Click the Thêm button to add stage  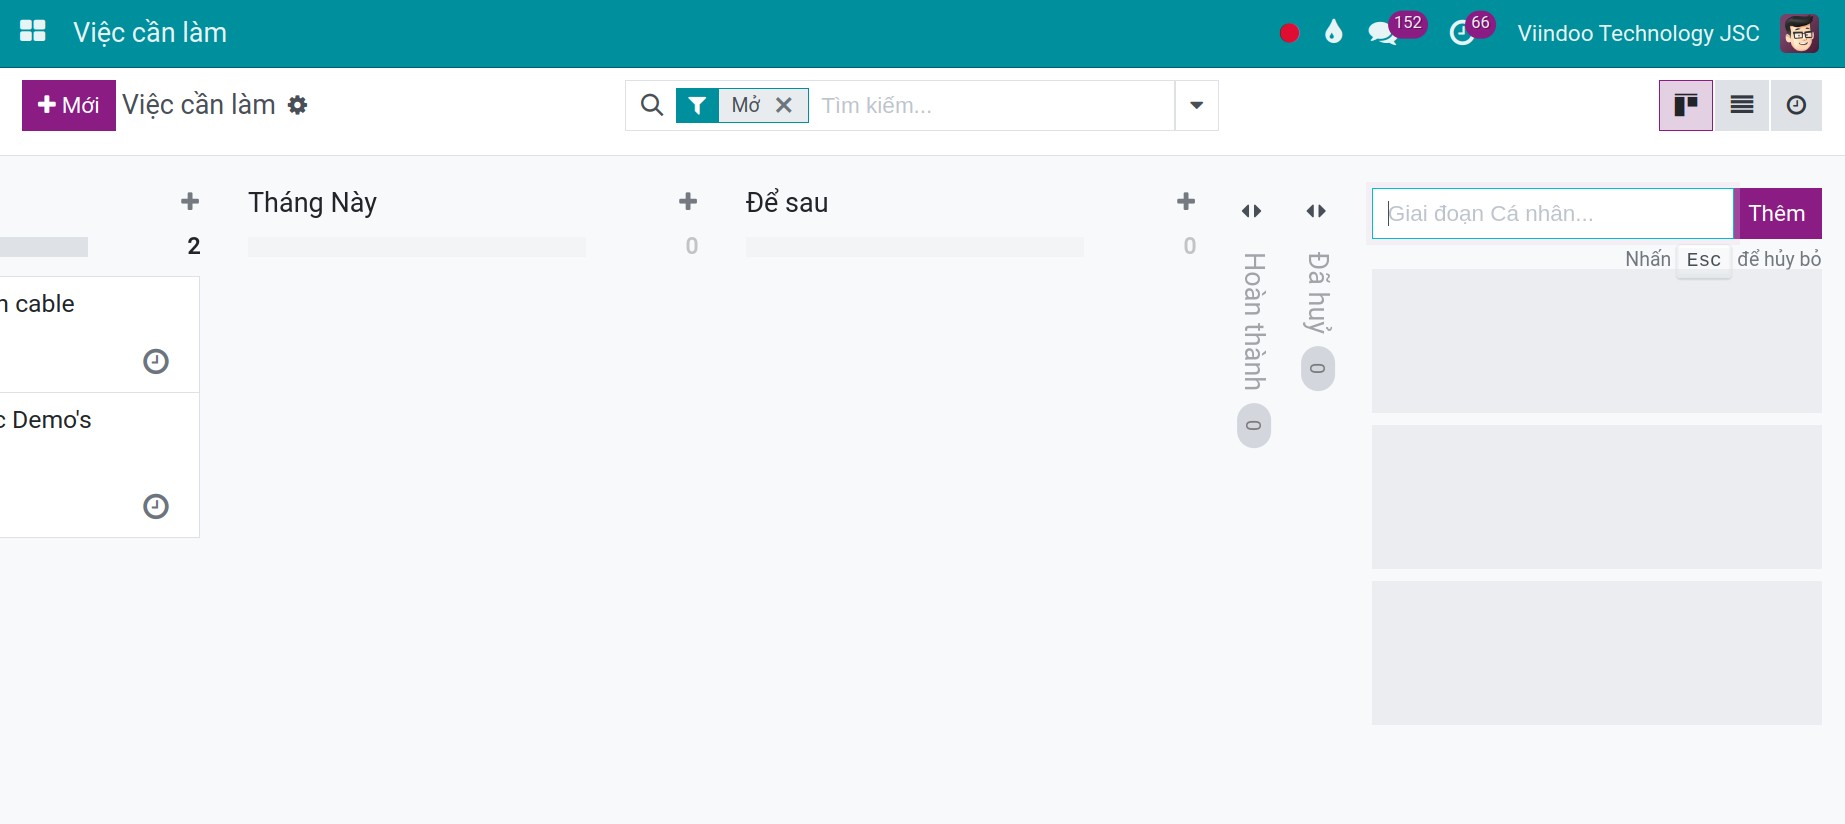coord(1777,213)
